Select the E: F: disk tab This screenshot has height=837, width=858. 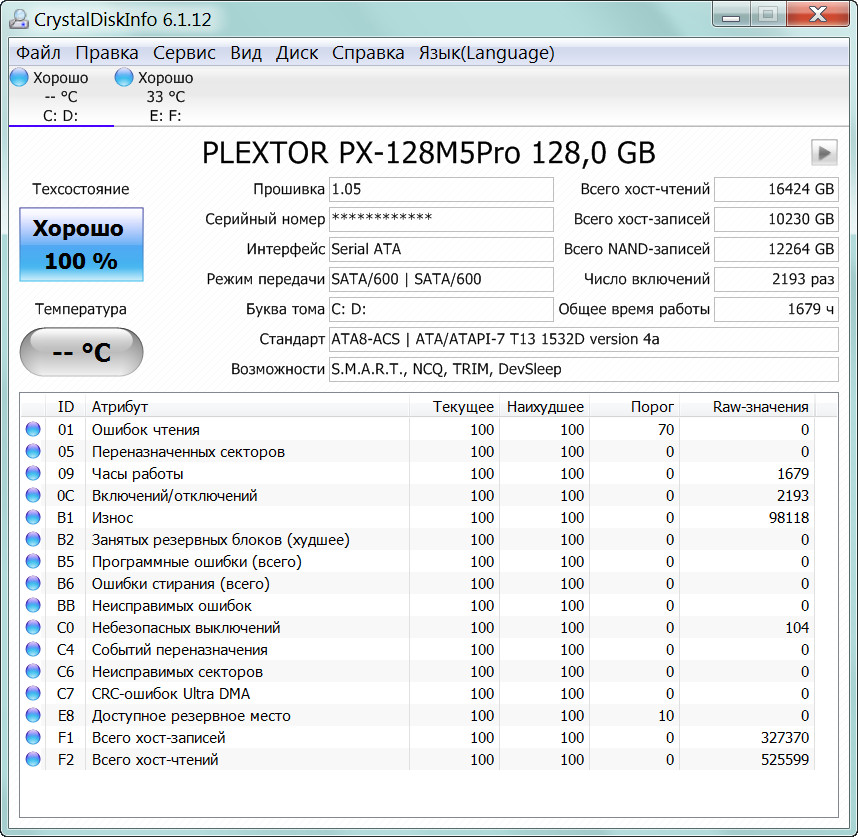coord(165,96)
